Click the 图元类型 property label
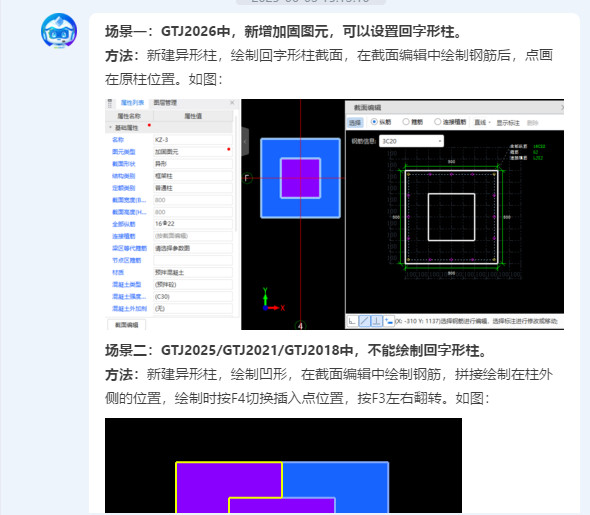590x515 pixels. pyautogui.click(x=123, y=152)
